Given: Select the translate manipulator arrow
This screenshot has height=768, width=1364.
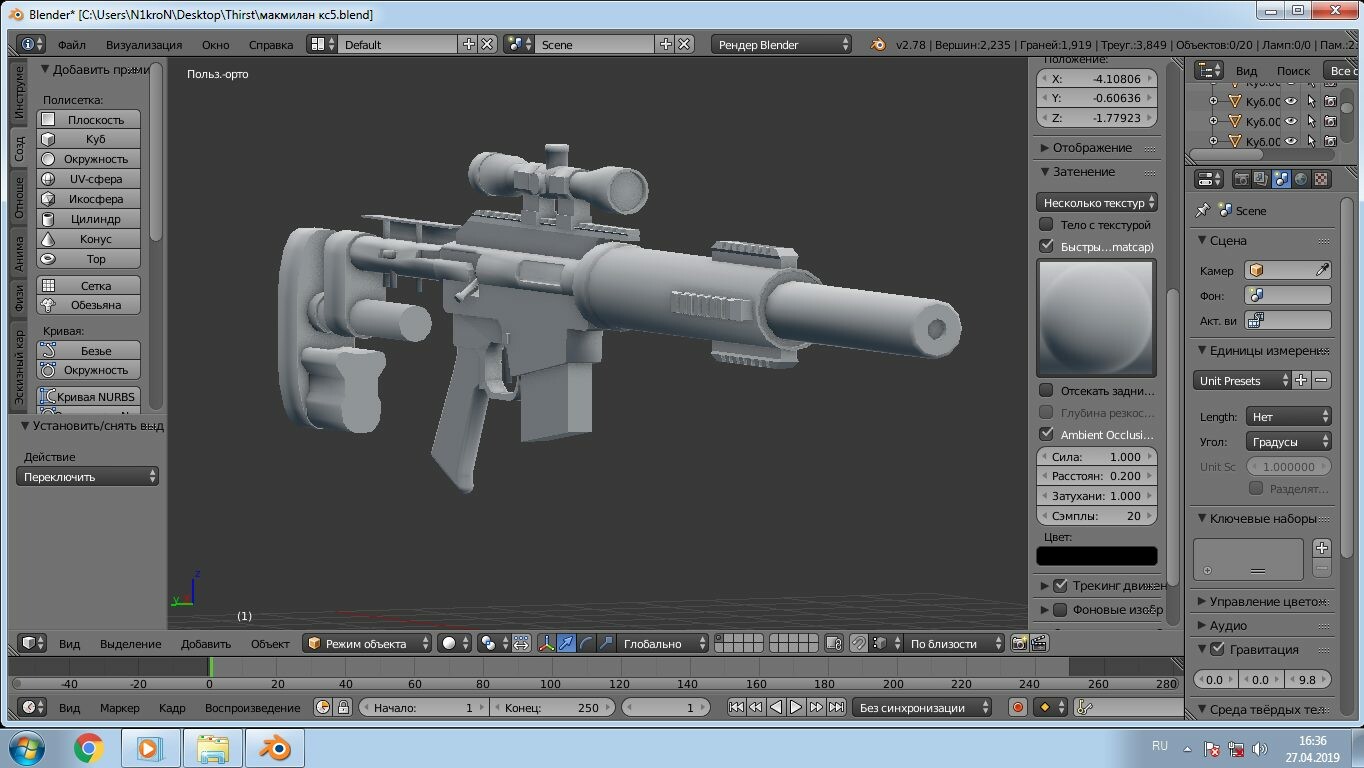Looking at the screenshot, I should tap(566, 643).
